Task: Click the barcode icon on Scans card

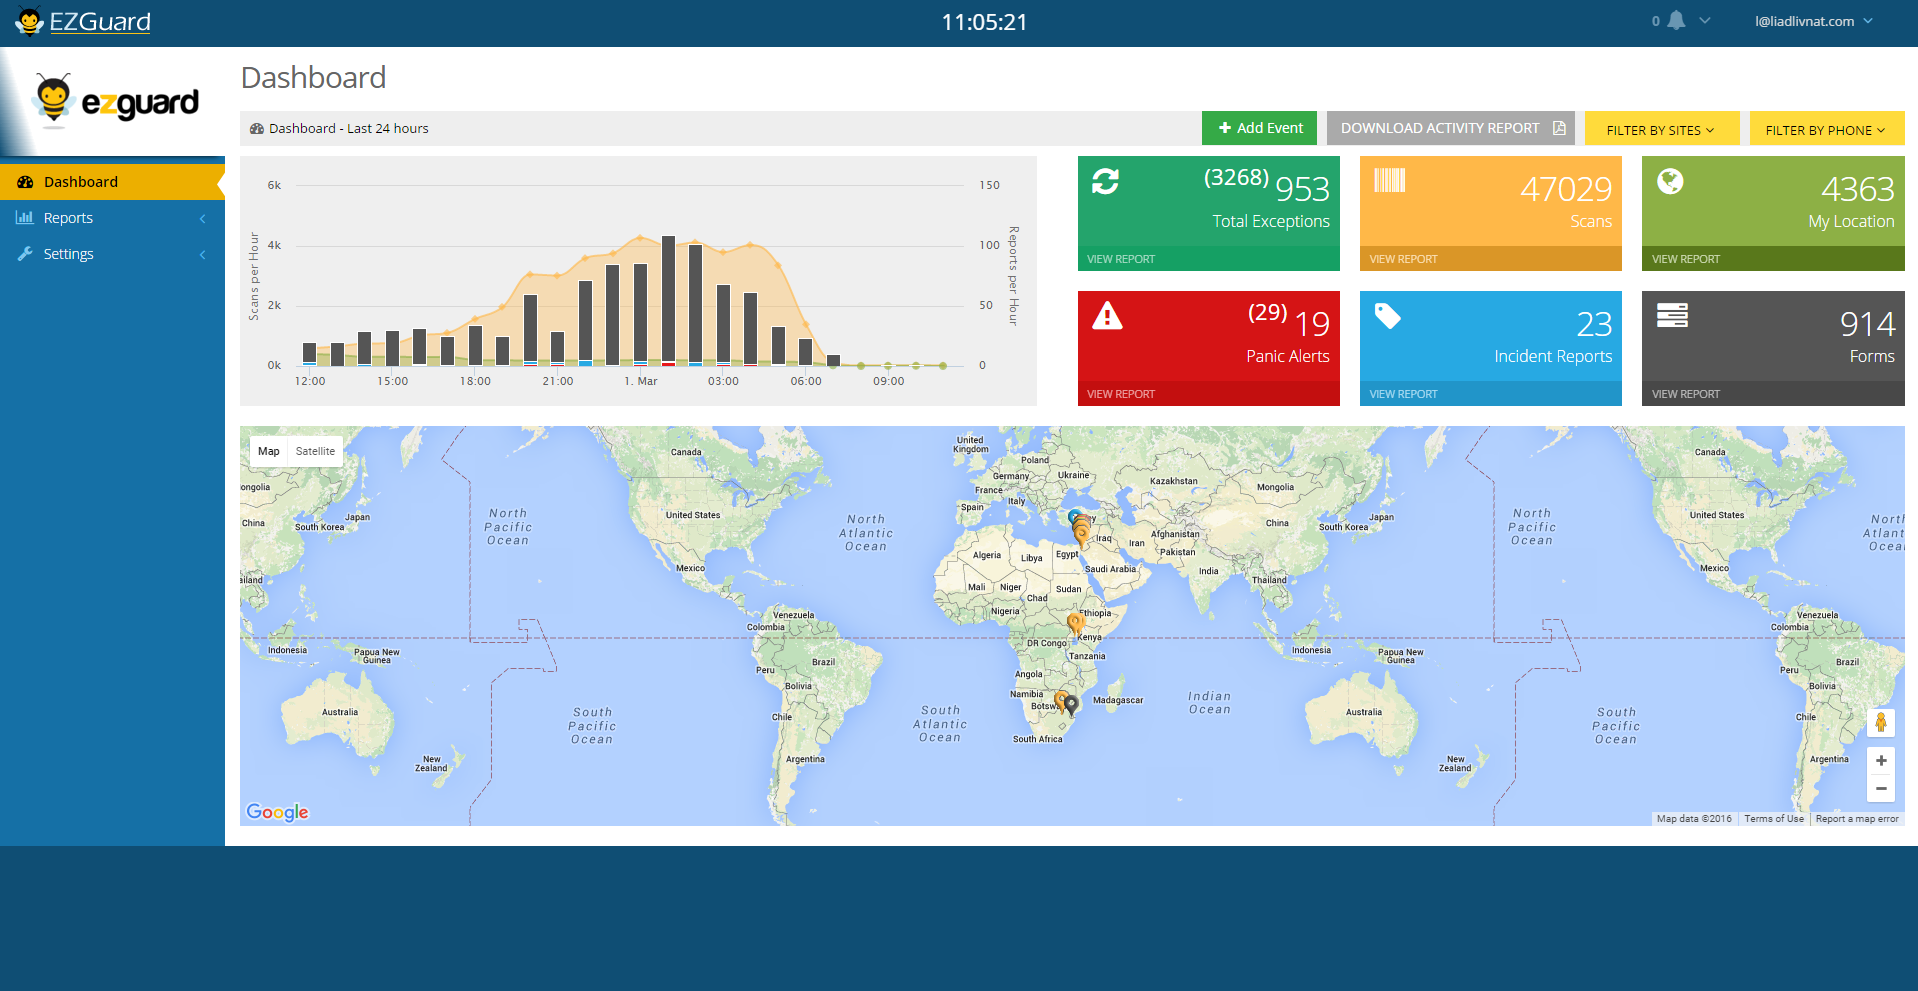Action: [x=1389, y=180]
